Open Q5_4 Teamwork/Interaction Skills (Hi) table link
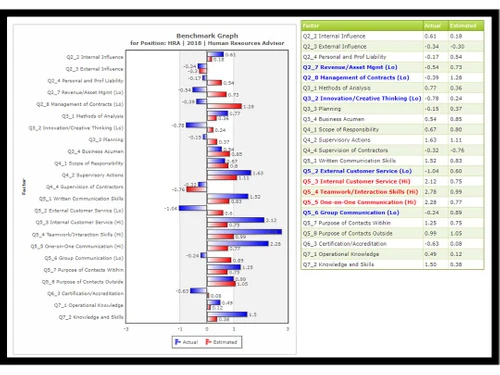Viewport: 500px width, 375px height. click(x=360, y=192)
